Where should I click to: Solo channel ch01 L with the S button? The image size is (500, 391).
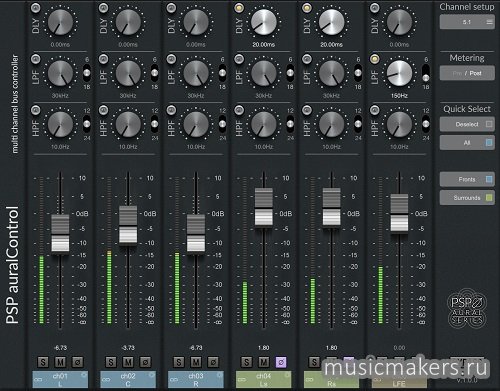coord(43,362)
